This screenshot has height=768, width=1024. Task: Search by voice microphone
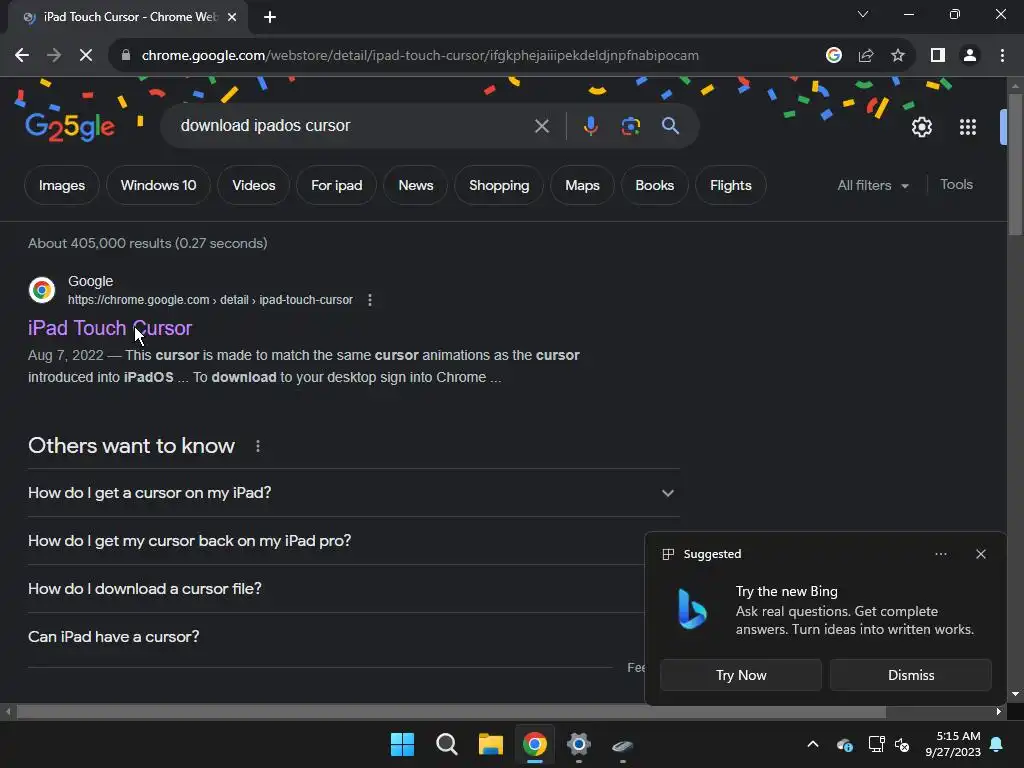point(590,125)
